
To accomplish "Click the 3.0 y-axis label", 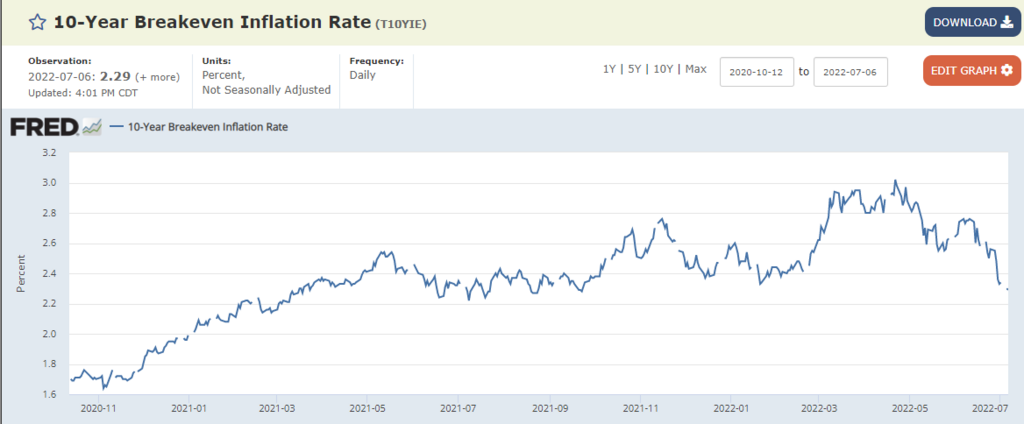I will click(50, 183).
